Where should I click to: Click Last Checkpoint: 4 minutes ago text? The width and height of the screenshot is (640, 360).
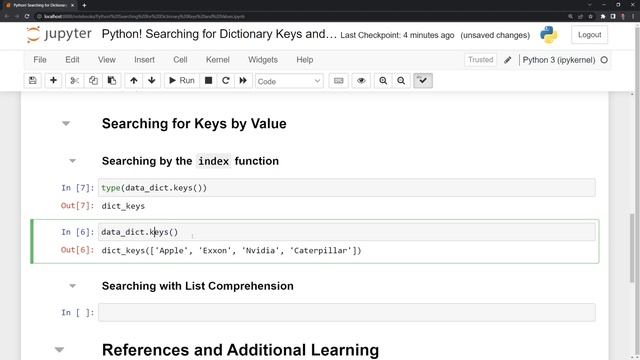397,35
